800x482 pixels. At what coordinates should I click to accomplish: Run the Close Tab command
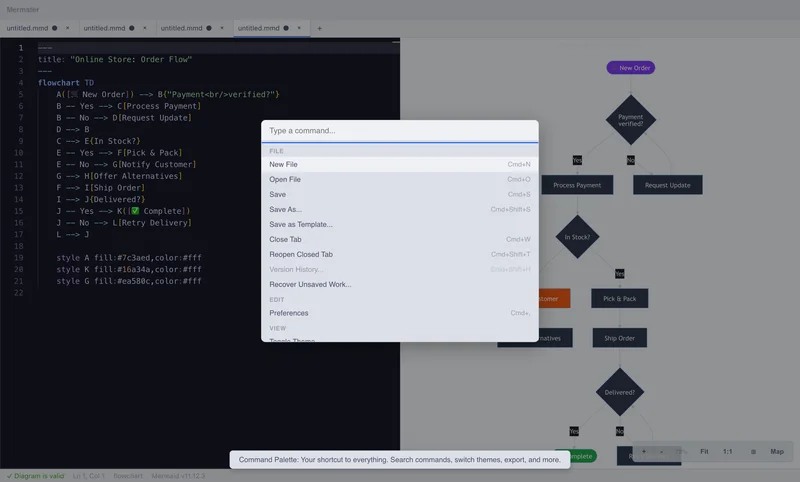click(x=399, y=239)
